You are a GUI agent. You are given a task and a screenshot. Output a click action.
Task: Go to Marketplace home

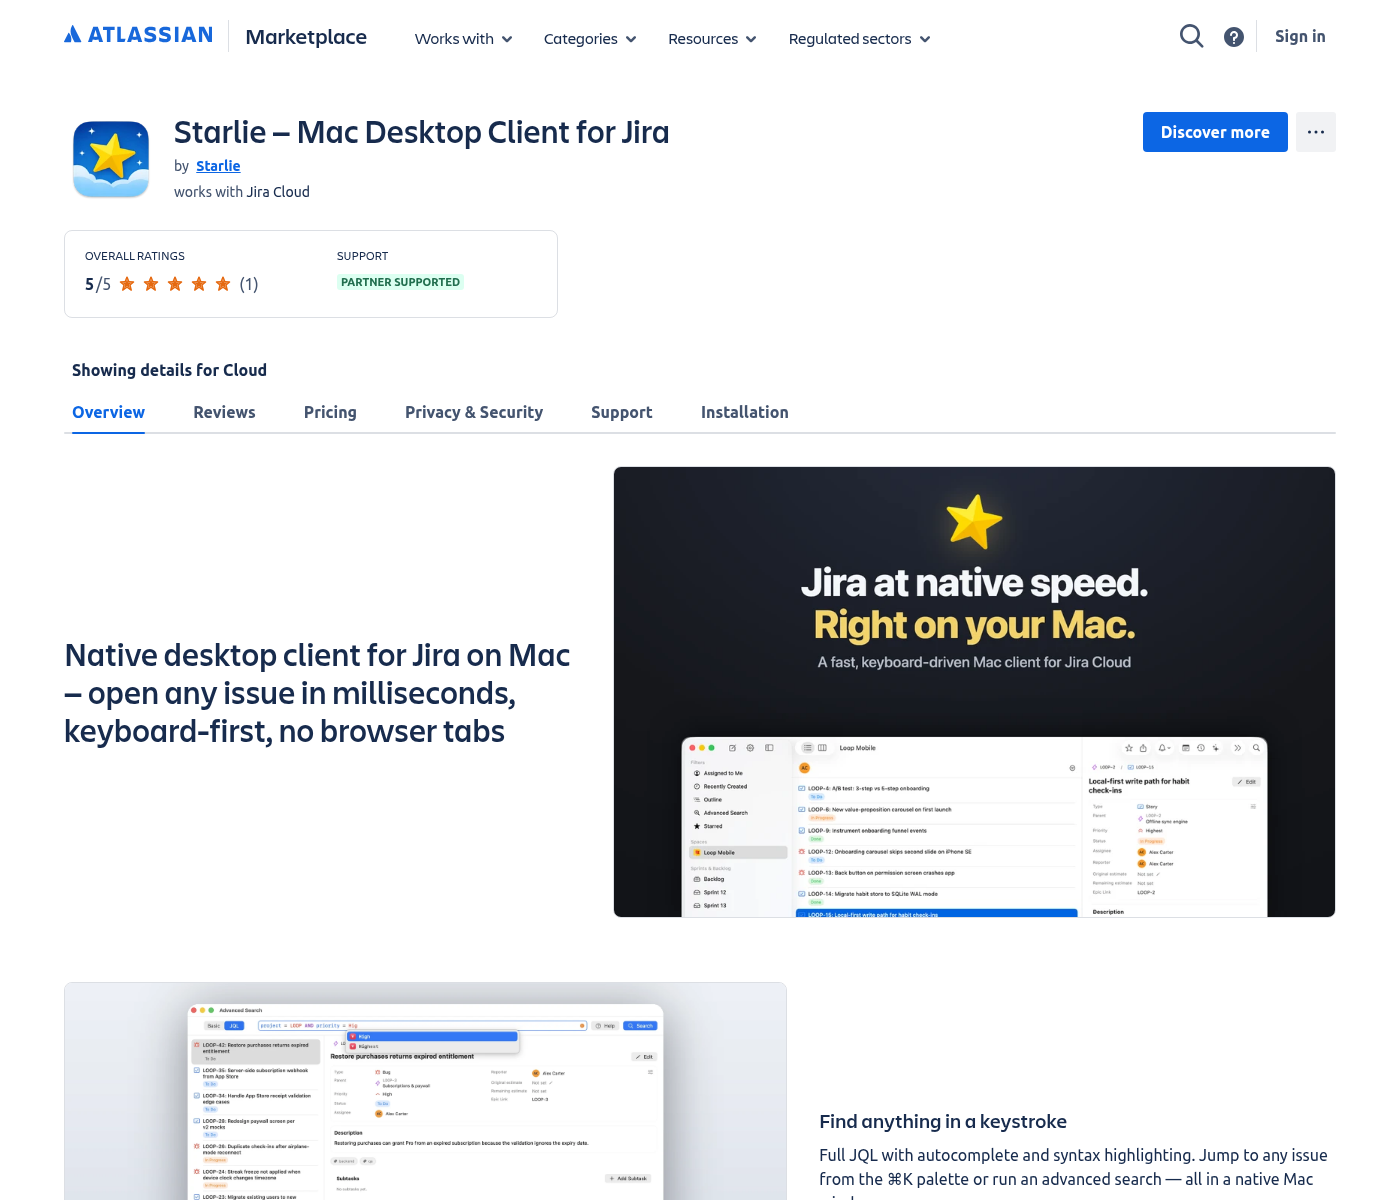pos(306,37)
